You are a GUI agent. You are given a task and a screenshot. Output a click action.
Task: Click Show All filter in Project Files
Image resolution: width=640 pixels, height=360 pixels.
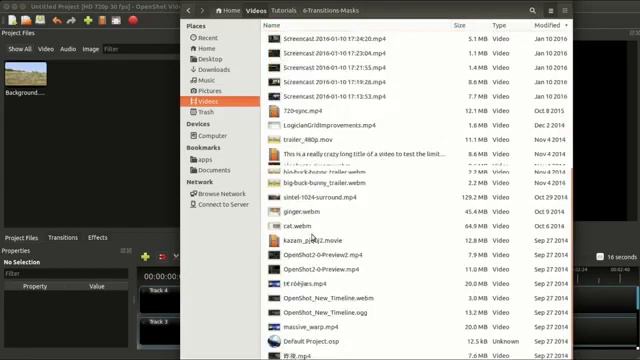coord(20,49)
